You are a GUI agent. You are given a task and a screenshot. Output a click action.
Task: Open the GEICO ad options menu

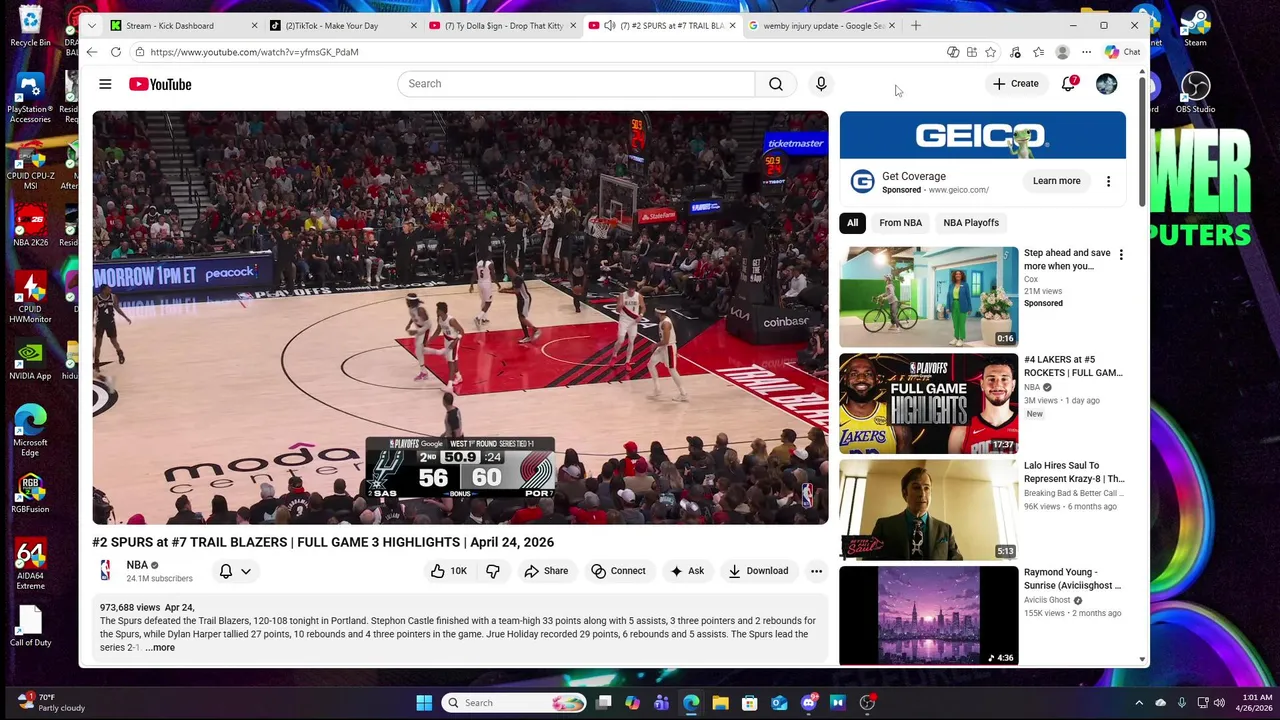pos(1108,181)
